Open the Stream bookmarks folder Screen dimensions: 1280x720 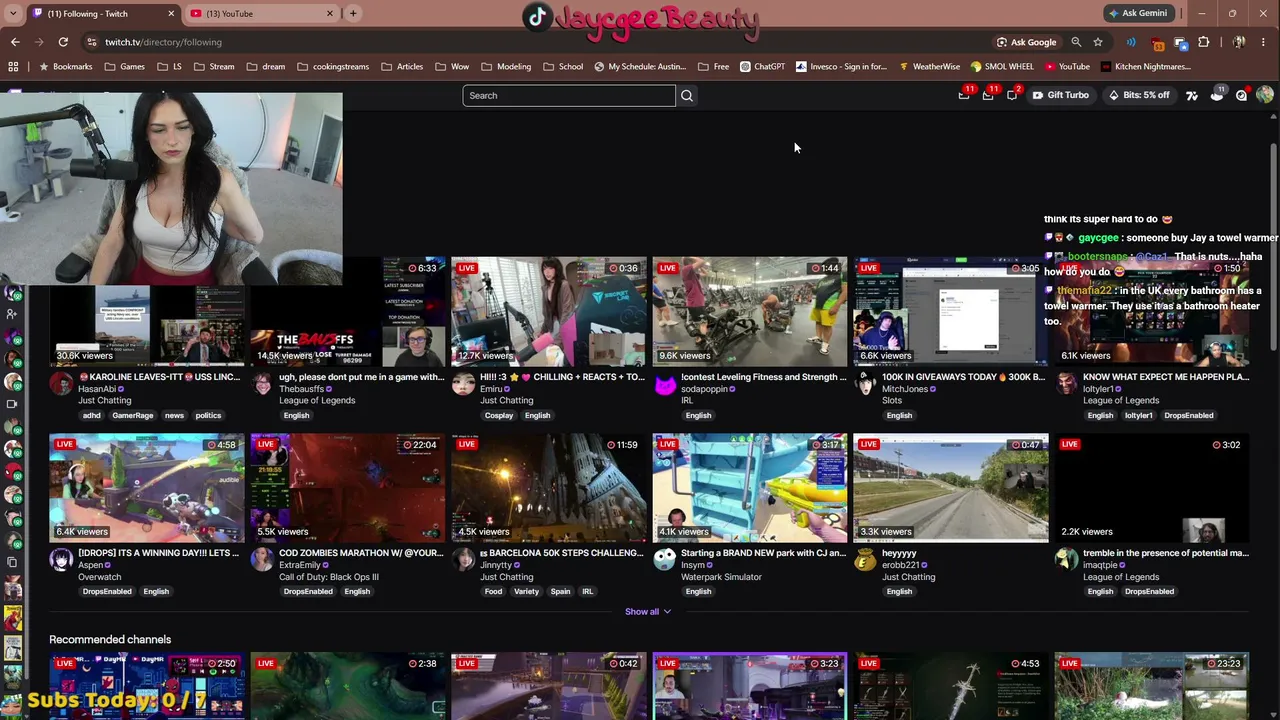coord(214,67)
